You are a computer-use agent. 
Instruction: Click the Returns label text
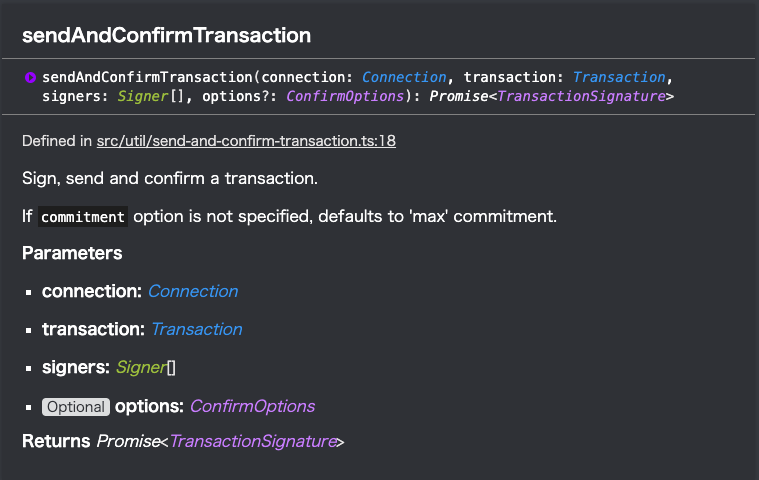pos(56,441)
